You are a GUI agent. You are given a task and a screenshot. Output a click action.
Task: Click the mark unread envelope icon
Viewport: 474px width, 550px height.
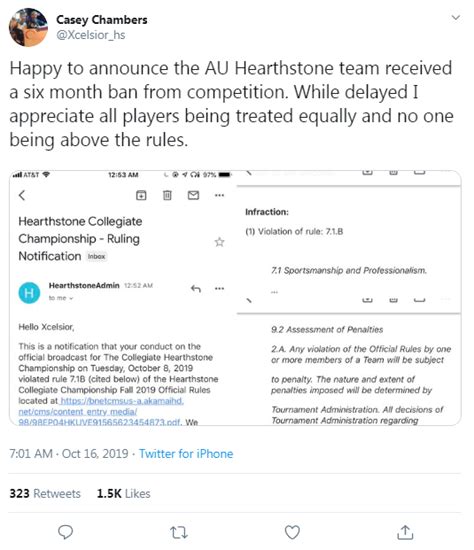point(193,195)
